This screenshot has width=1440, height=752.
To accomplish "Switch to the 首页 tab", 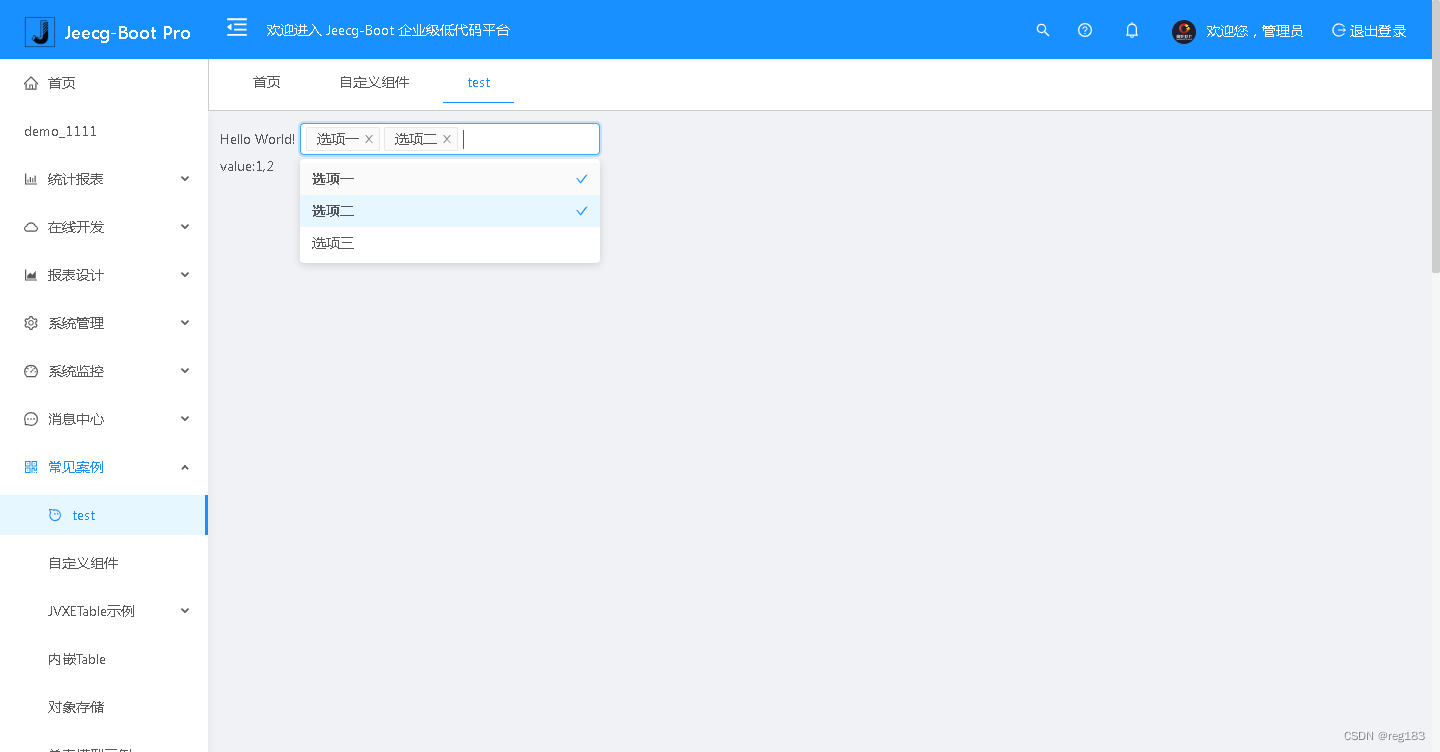I will [267, 82].
